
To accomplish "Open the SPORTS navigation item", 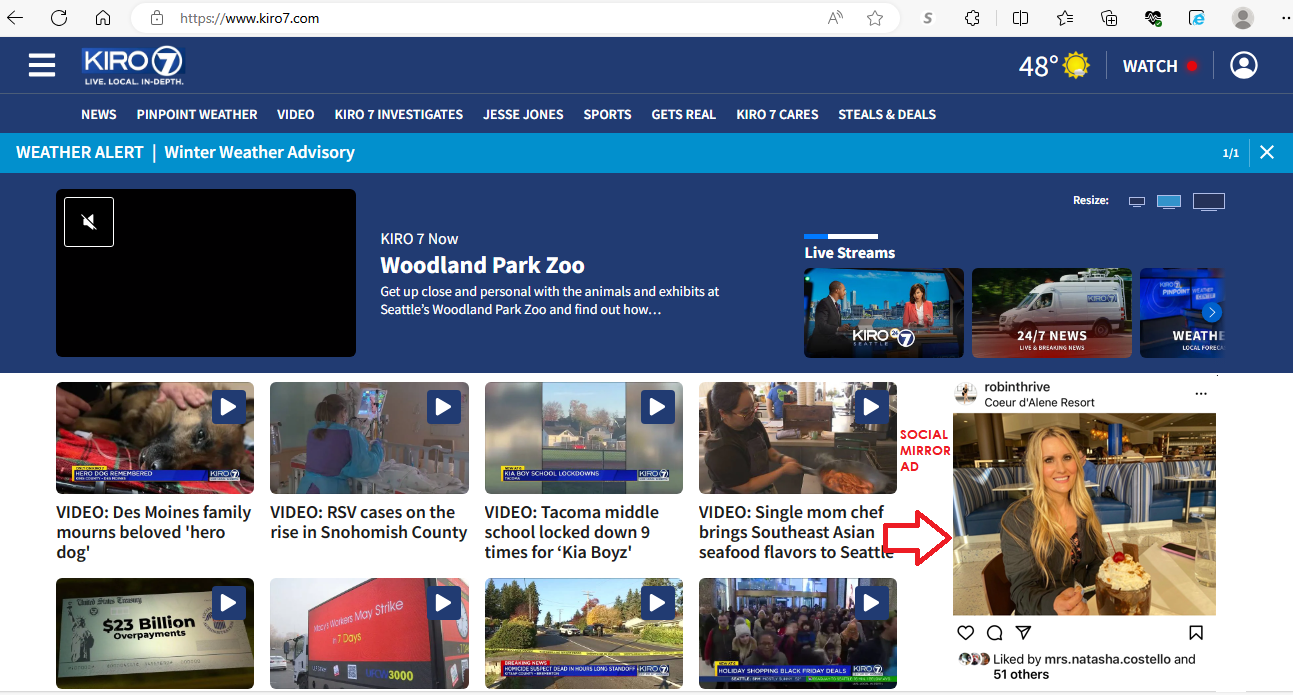I will point(608,114).
